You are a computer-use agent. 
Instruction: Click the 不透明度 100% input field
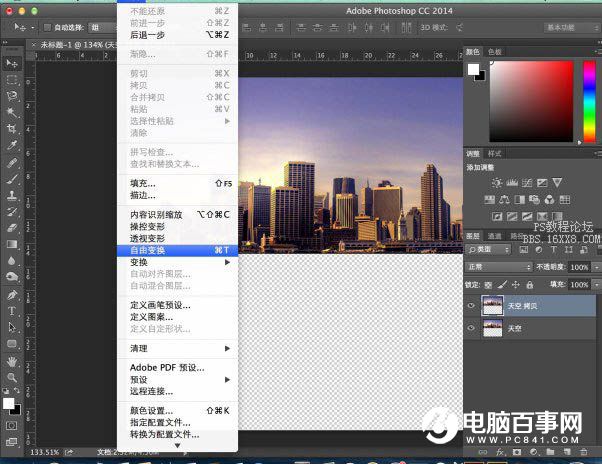[579, 267]
